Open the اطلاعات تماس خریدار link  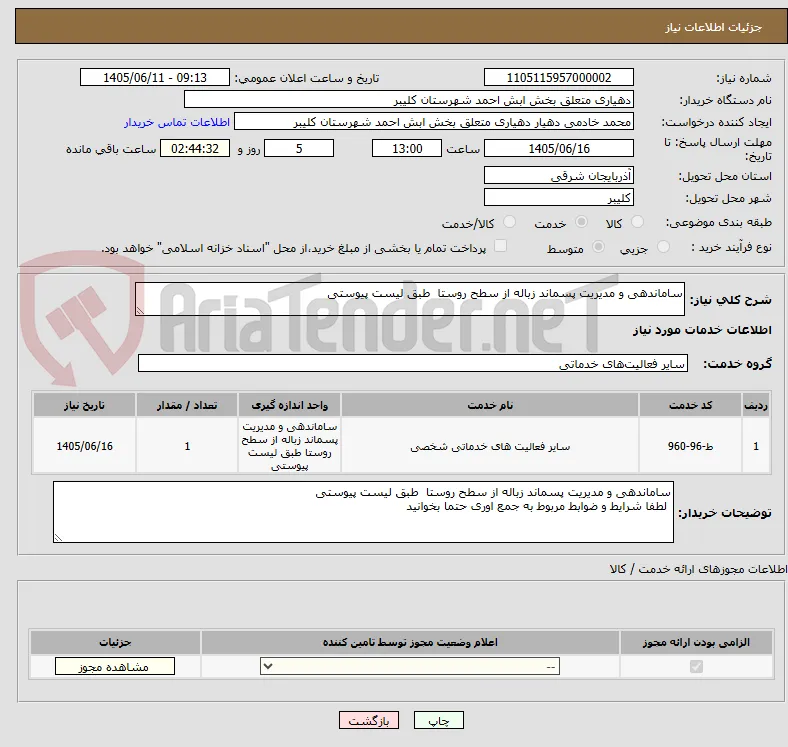point(177,122)
